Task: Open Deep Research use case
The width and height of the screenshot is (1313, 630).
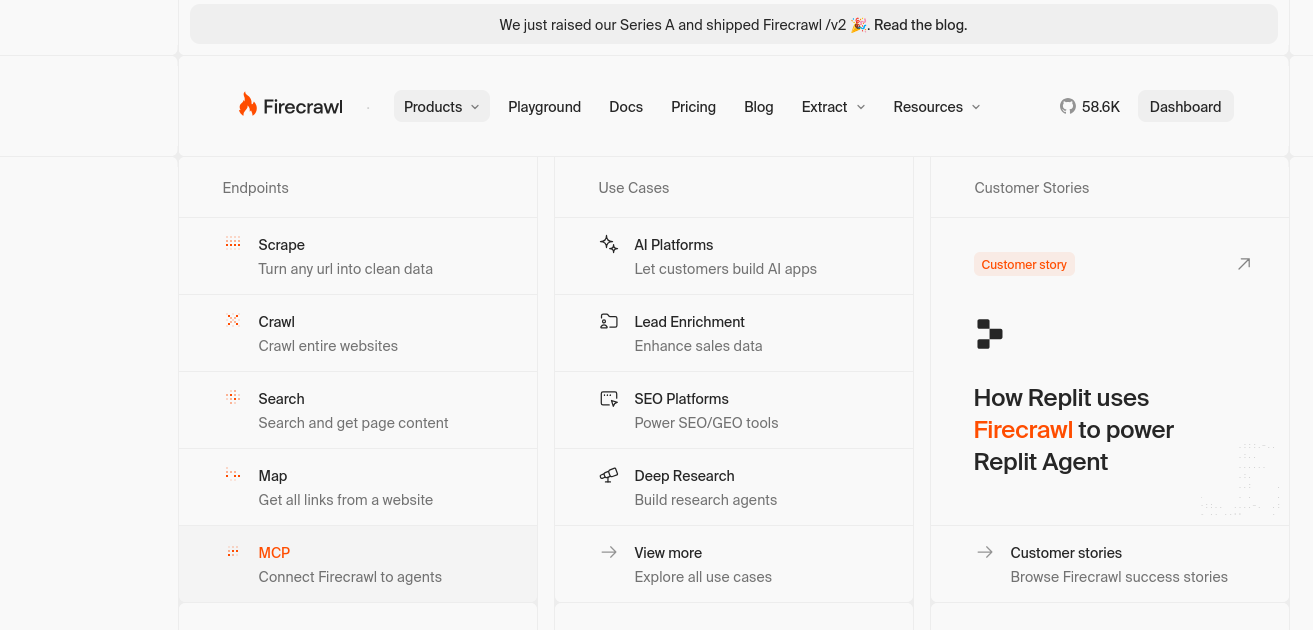Action: (734, 487)
